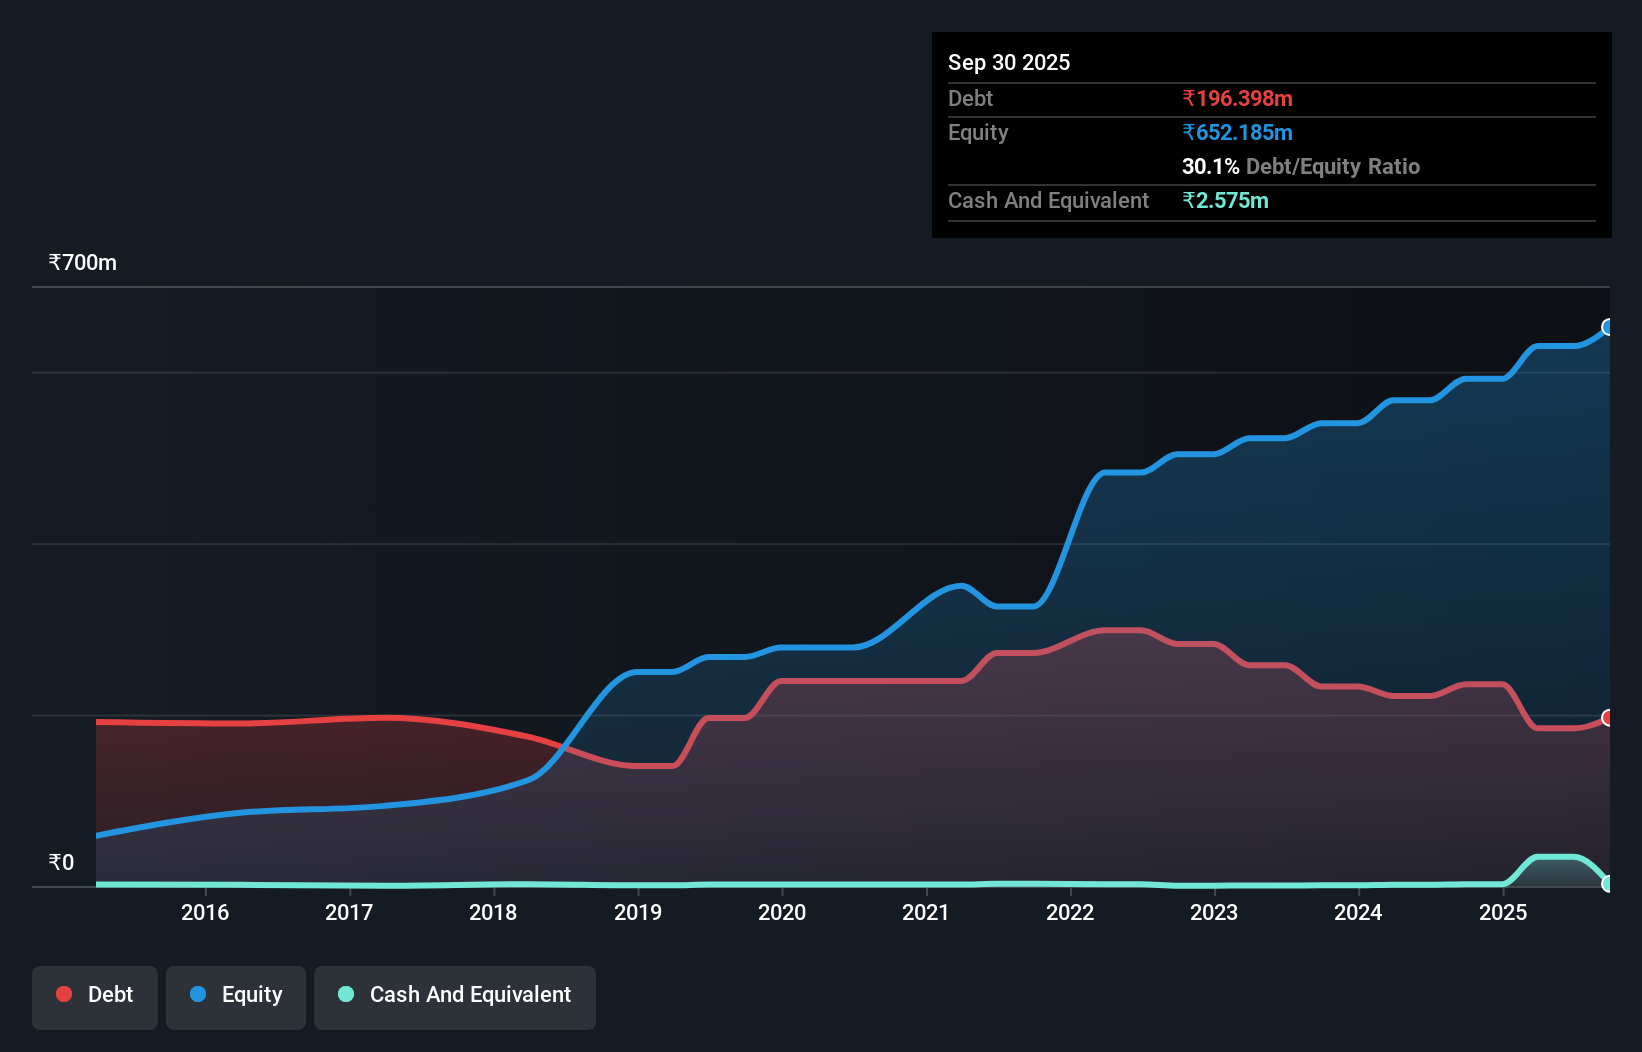Select the blue Equity legend dot
This screenshot has height=1052, width=1642.
click(x=198, y=994)
